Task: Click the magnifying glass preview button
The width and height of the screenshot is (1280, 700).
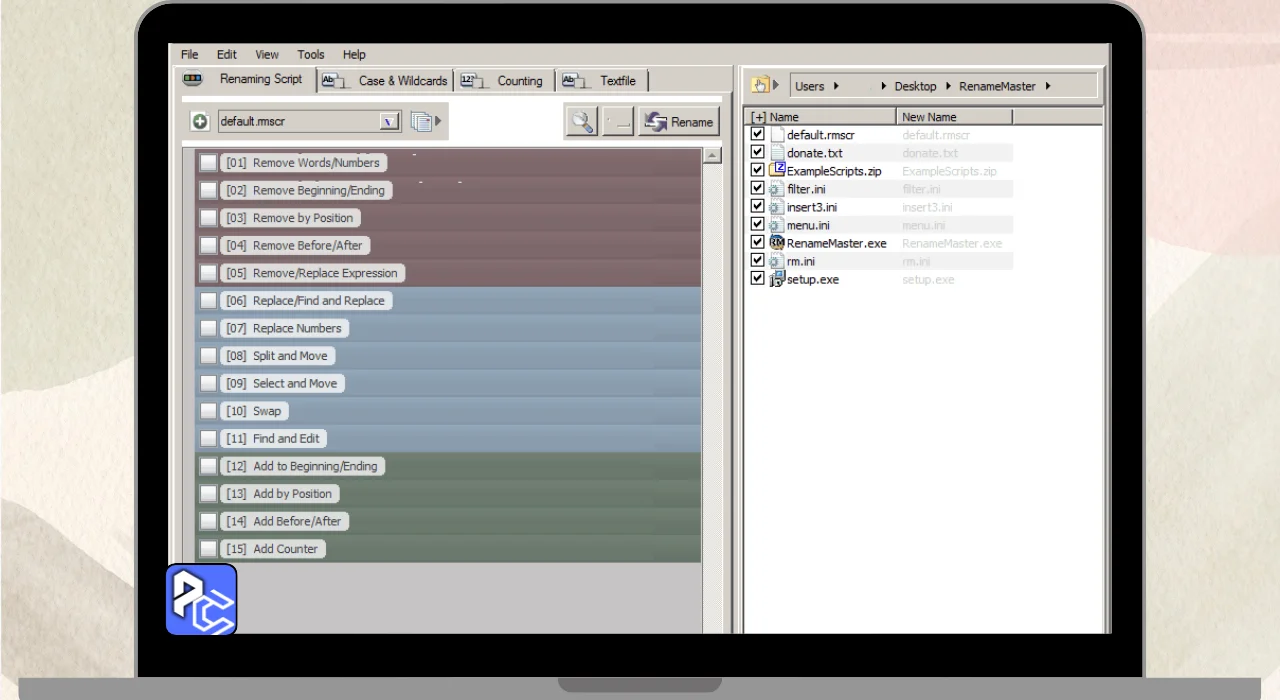Action: 581,122
